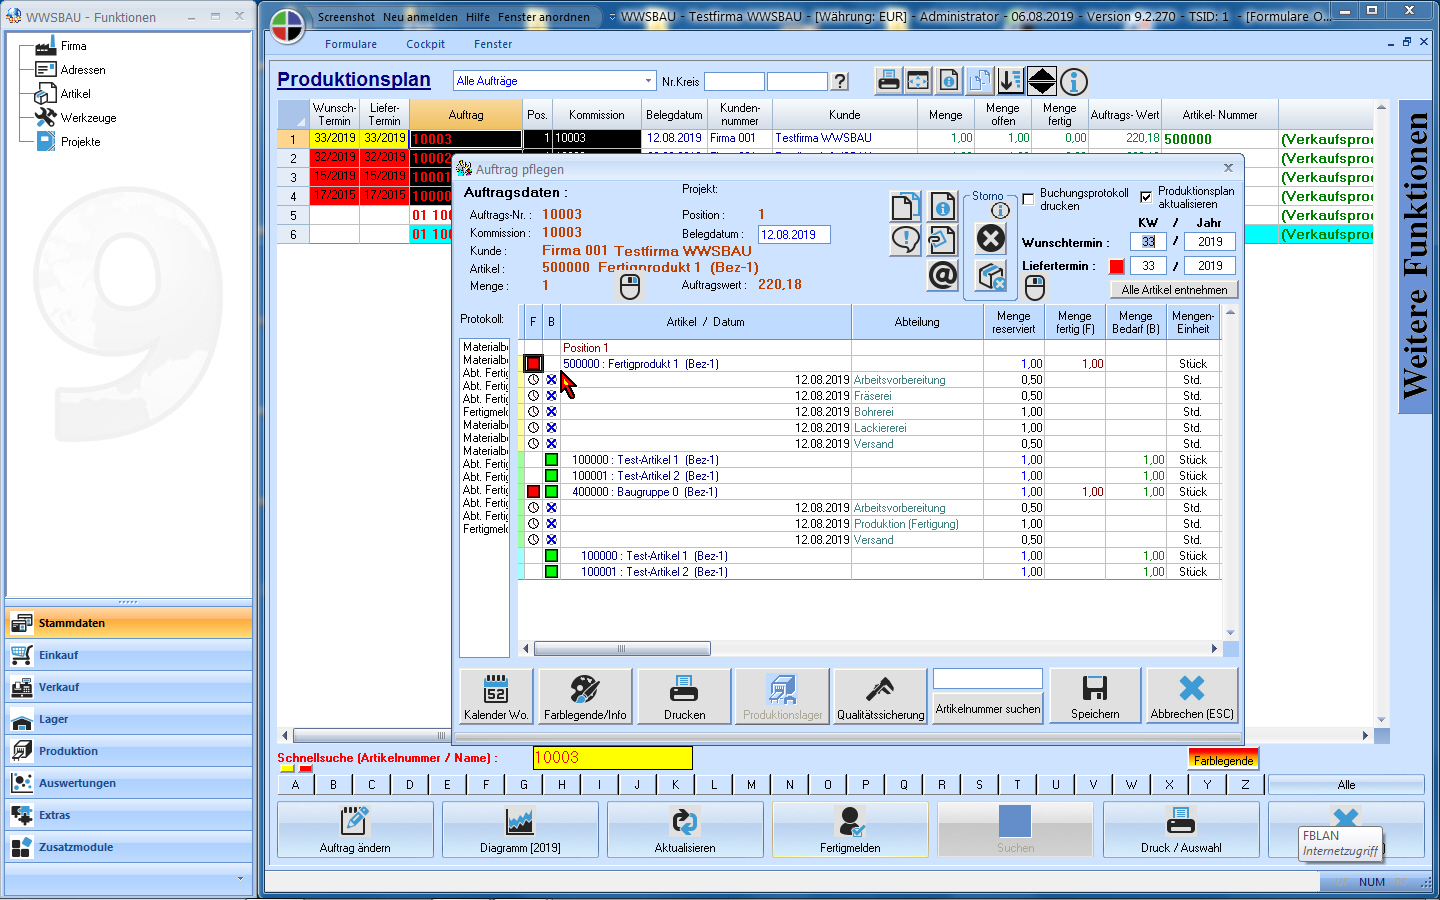Click the sort descending arrow toolbar icon
Viewport: 1440px width, 900px height.
(1011, 81)
